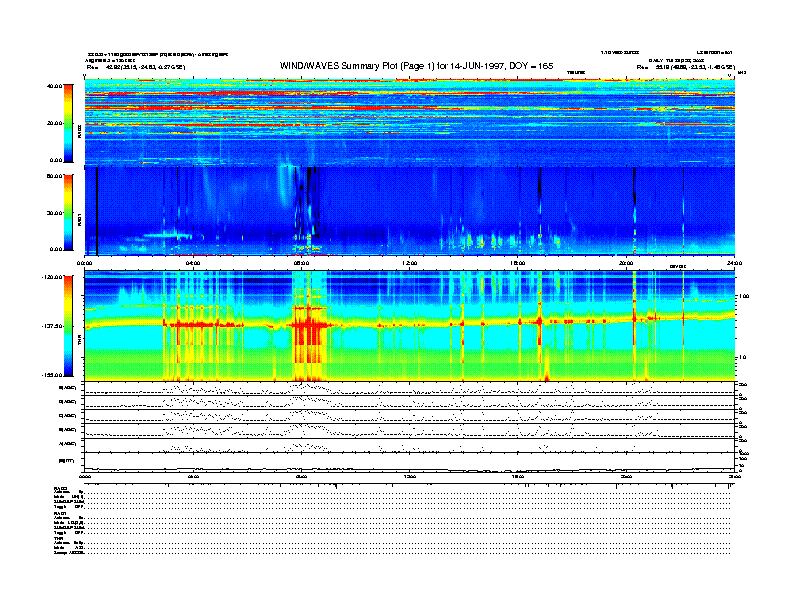Click the RAD2 color scale bar
The height and width of the screenshot is (612, 792).
pyautogui.click(x=68, y=123)
